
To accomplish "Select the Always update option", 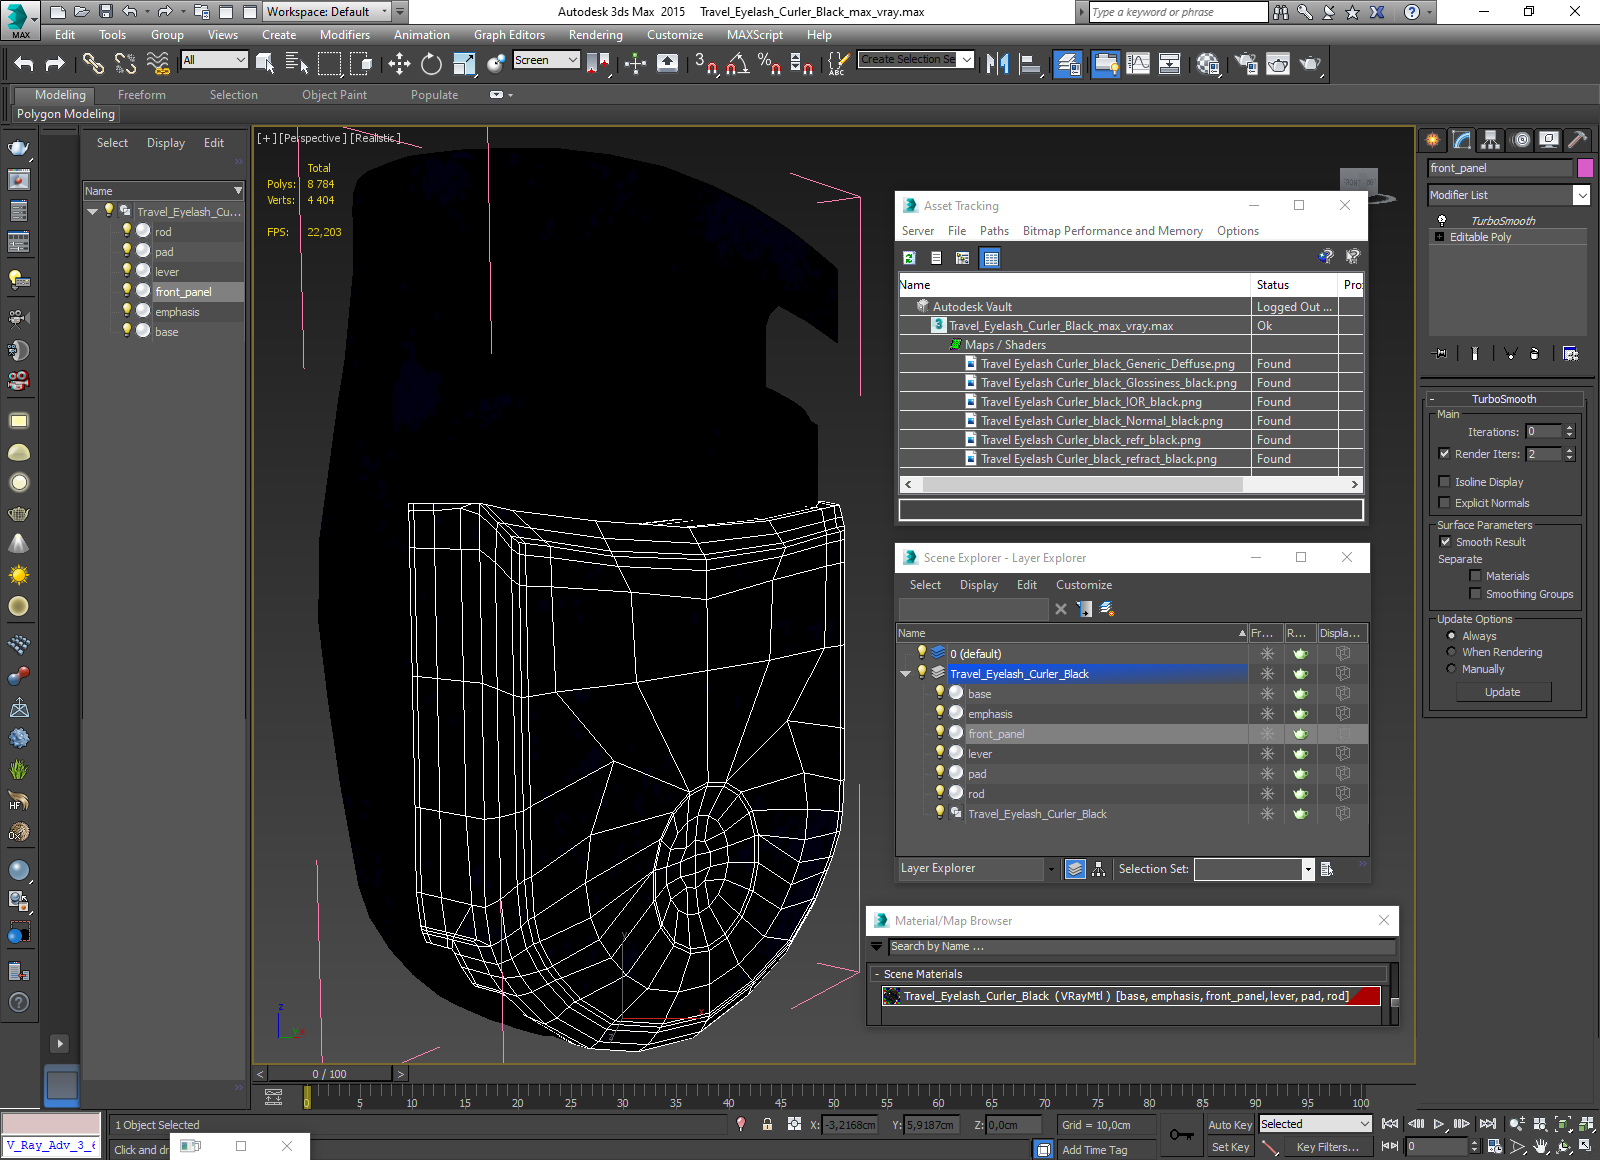I will 1451,635.
